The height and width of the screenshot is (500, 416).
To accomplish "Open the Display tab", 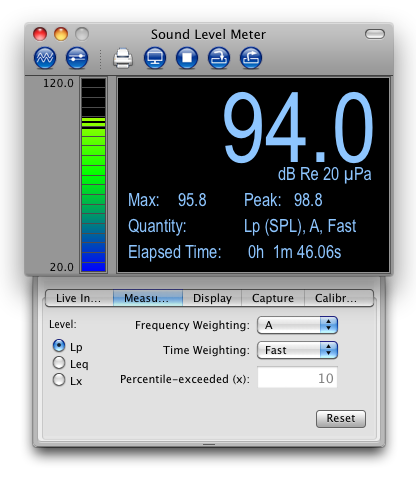I will (212, 298).
